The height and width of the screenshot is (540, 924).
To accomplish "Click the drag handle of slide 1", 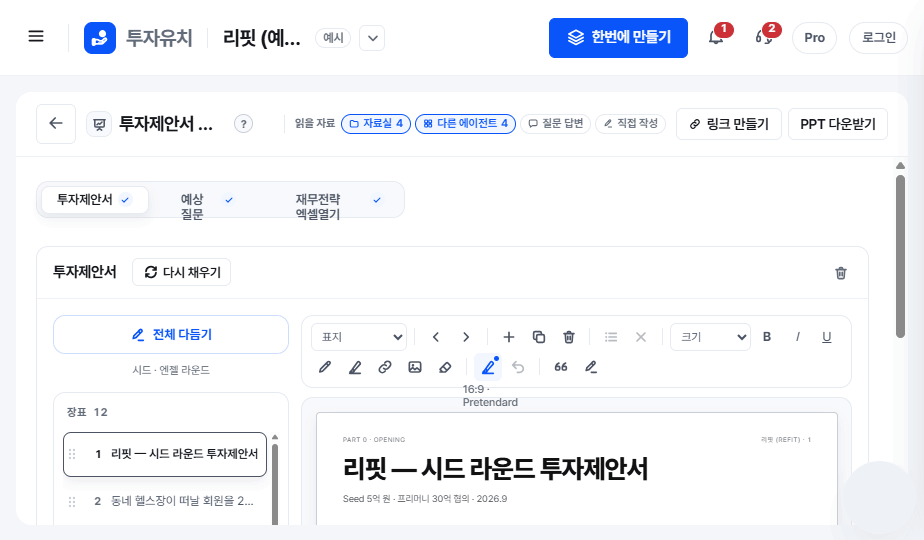I will (x=72, y=454).
